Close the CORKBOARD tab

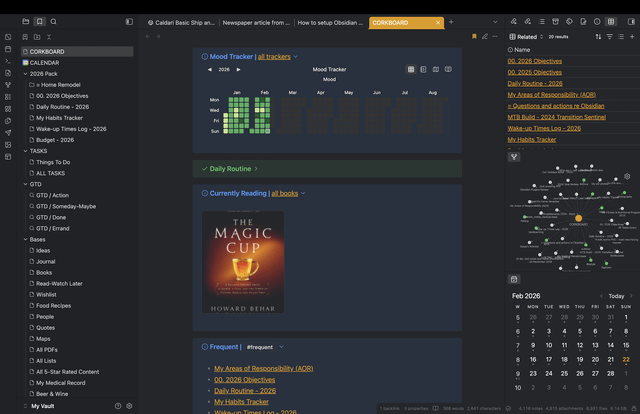[438, 23]
